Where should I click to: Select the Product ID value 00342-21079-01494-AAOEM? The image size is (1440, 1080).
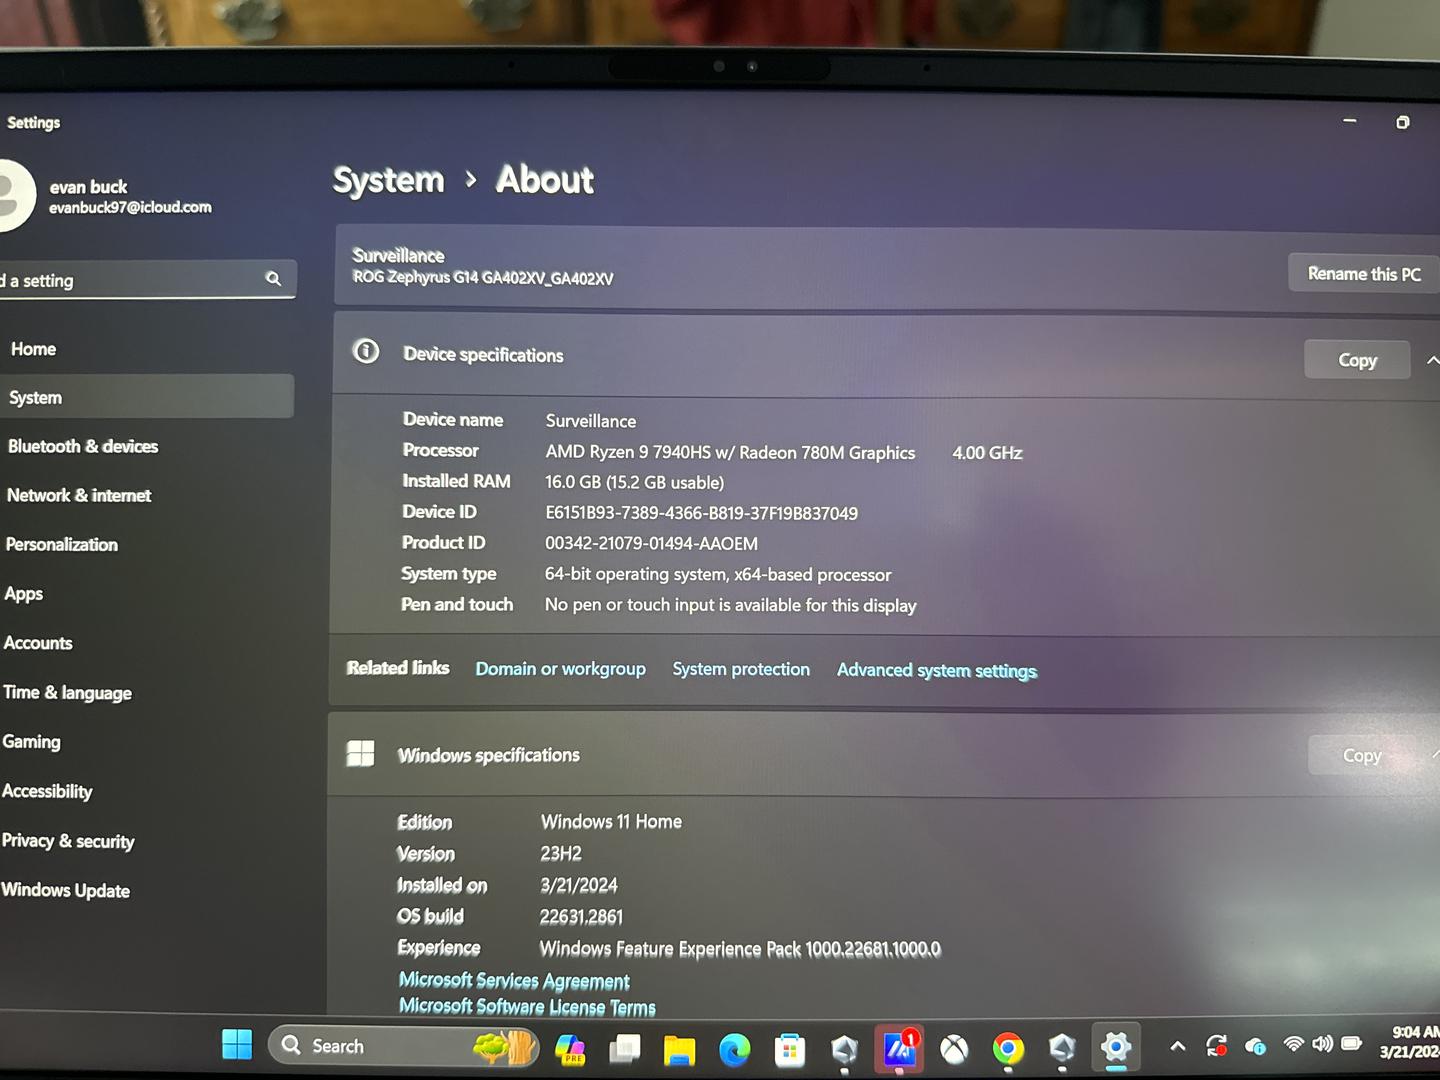tap(651, 544)
